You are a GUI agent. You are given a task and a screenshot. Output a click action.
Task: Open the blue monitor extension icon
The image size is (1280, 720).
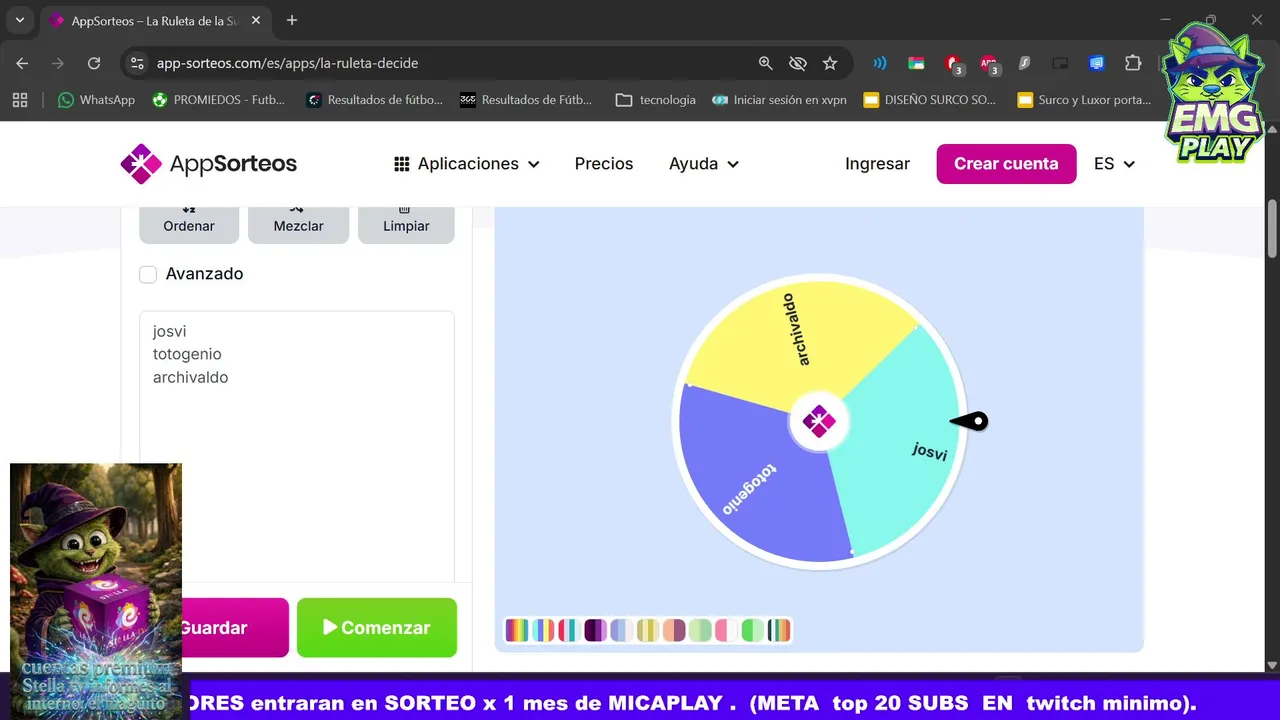(1096, 63)
